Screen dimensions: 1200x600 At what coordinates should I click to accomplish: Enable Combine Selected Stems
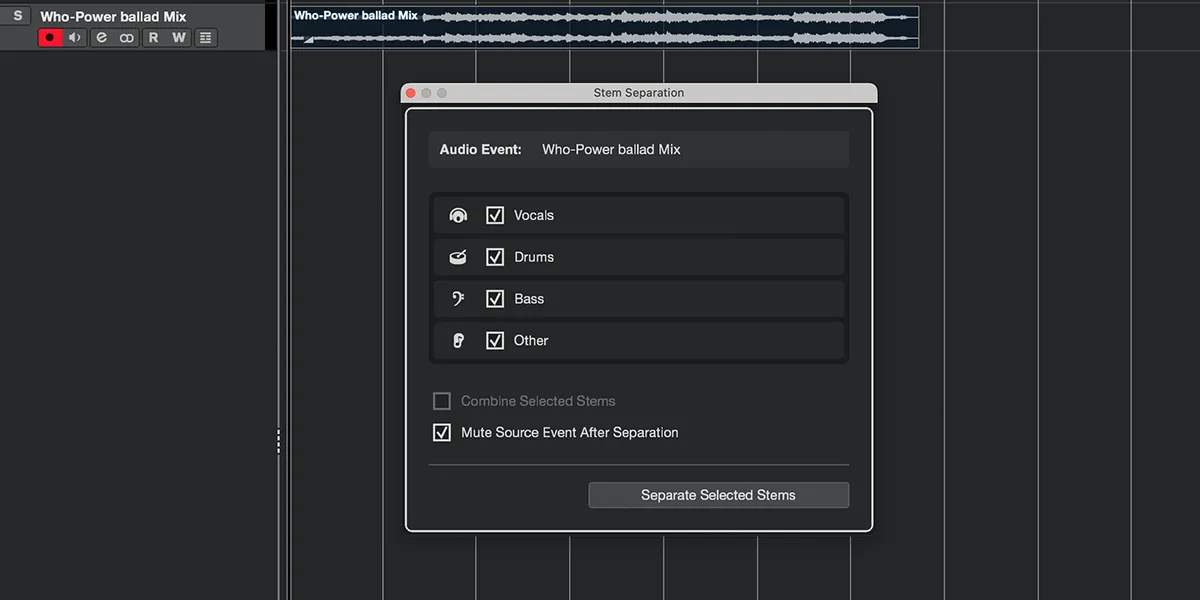point(442,400)
